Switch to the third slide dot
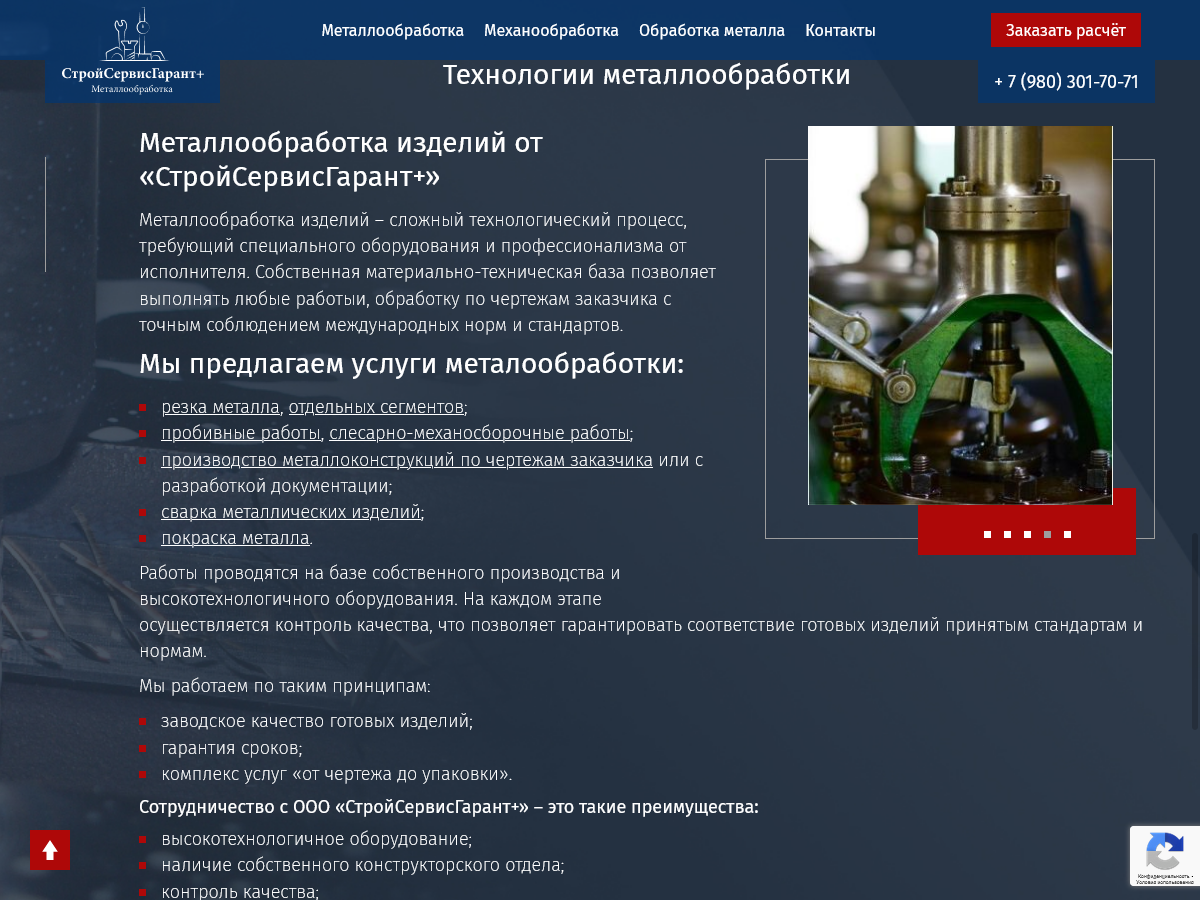This screenshot has width=1200, height=900. (1027, 535)
